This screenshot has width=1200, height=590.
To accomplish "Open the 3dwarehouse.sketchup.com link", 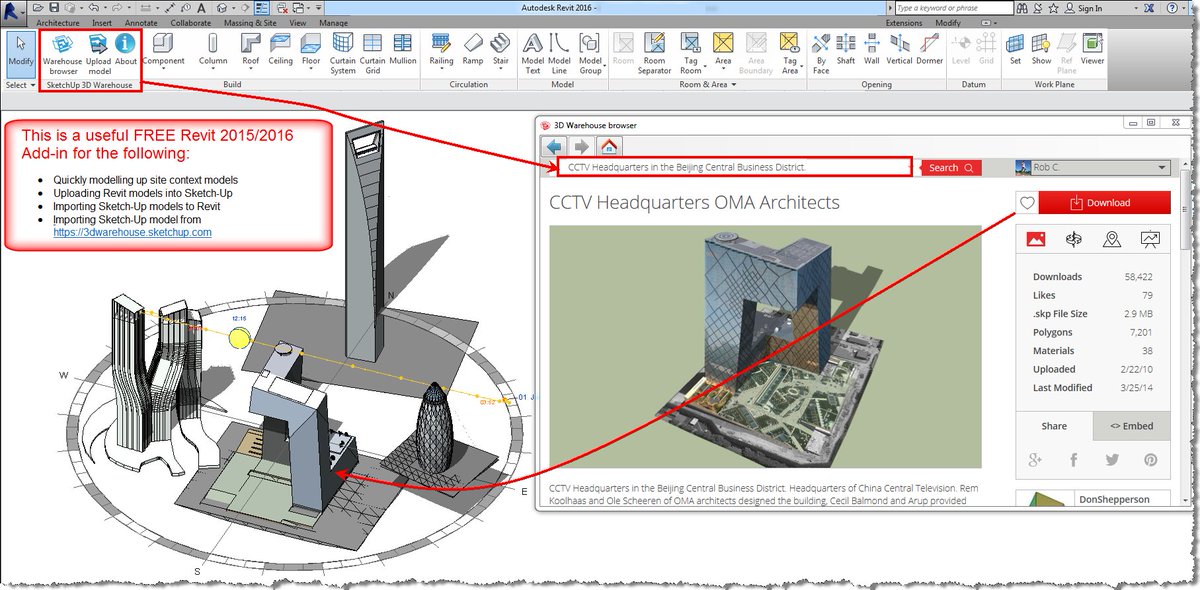I will [132, 232].
